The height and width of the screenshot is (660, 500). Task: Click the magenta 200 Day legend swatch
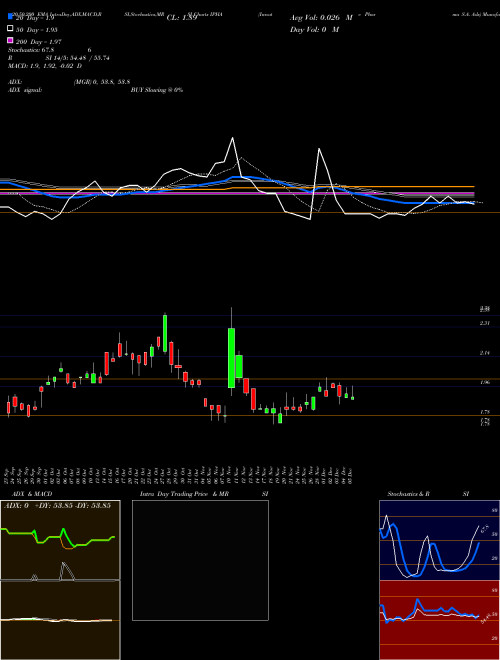pyautogui.click(x=11, y=40)
